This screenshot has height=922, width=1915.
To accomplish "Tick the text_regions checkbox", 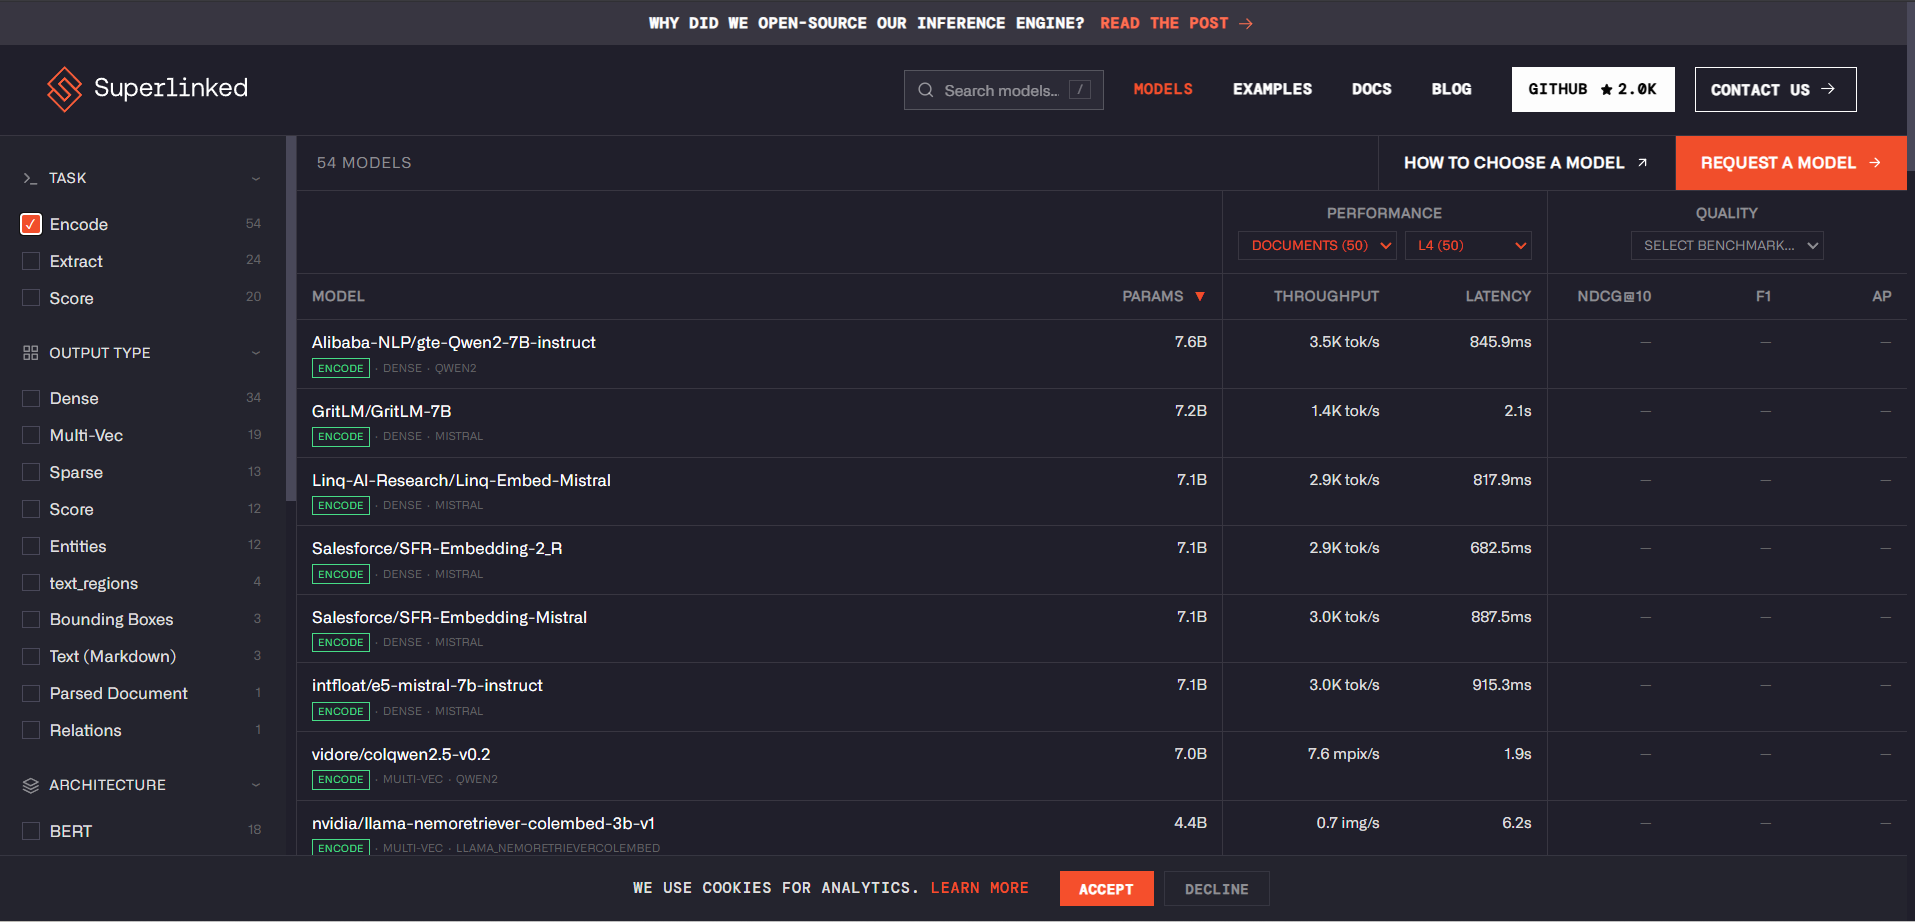I will coord(31,583).
